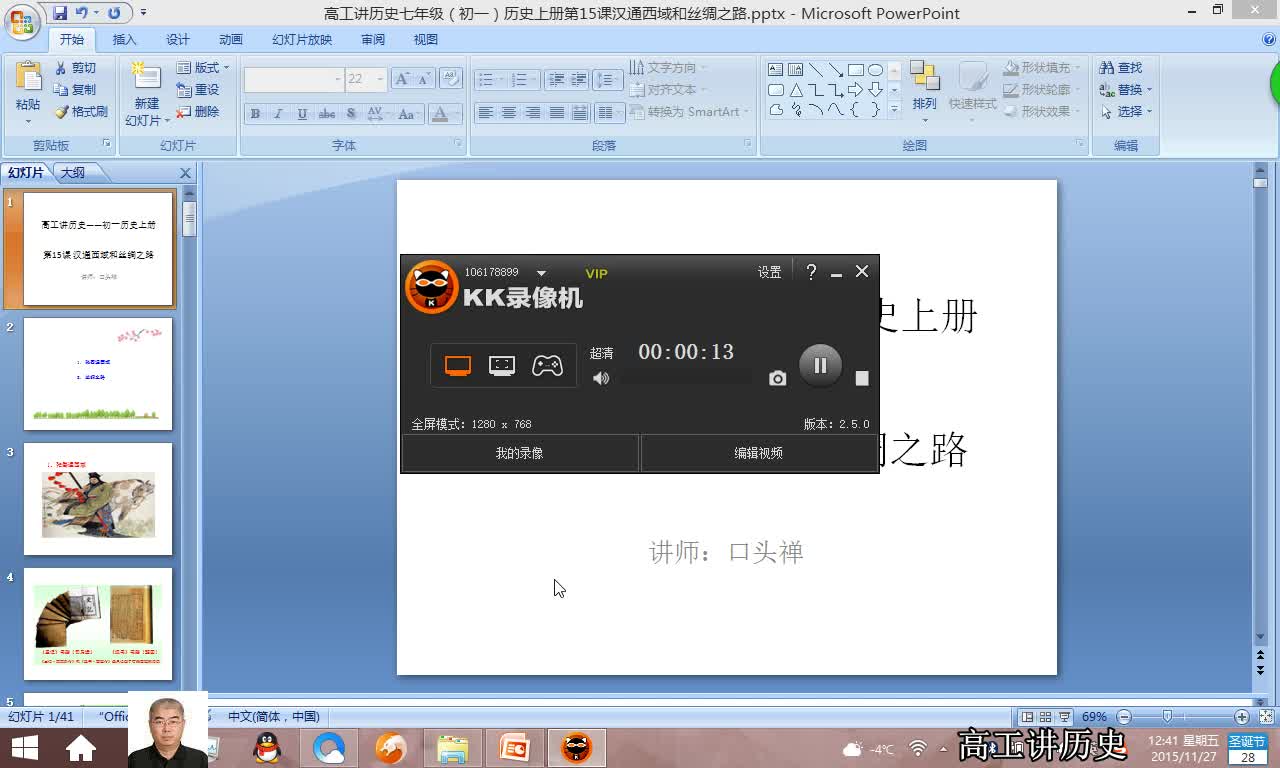Select slide 3 thumbnail with horseman image

[x=98, y=499]
